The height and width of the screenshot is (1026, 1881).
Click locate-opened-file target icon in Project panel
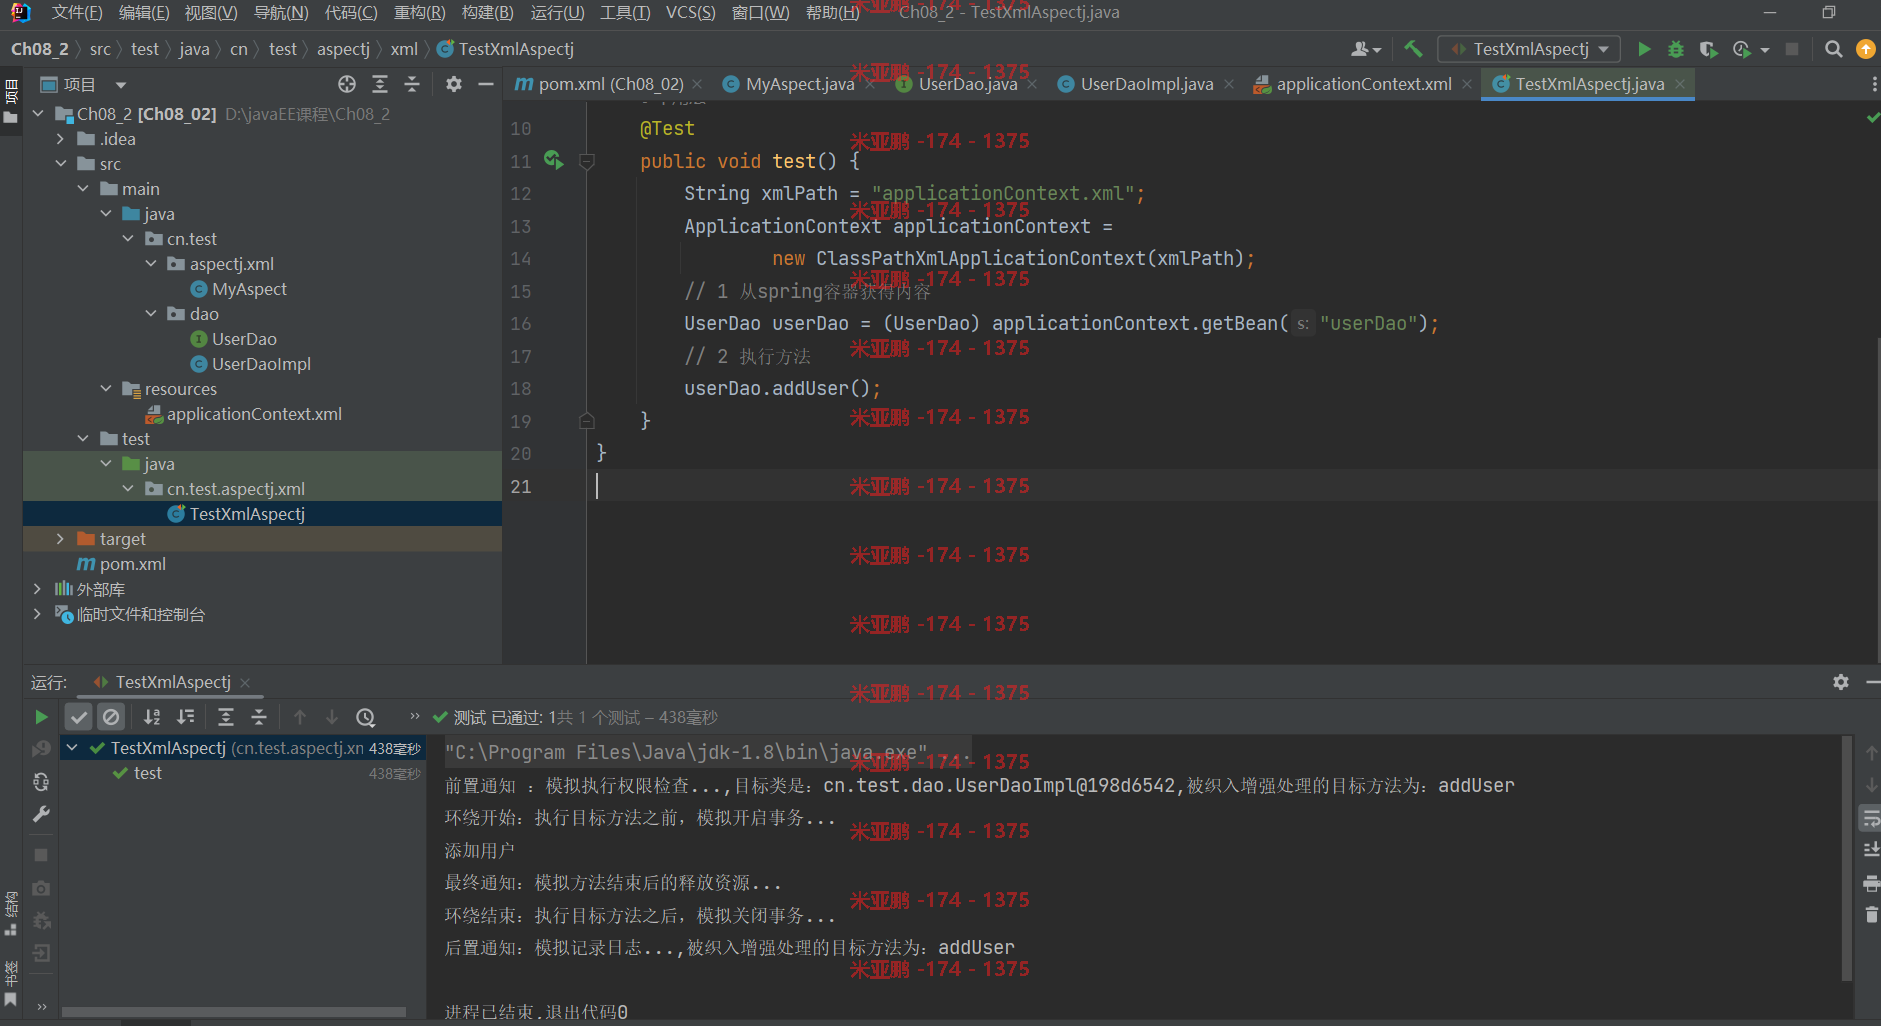pyautogui.click(x=347, y=84)
